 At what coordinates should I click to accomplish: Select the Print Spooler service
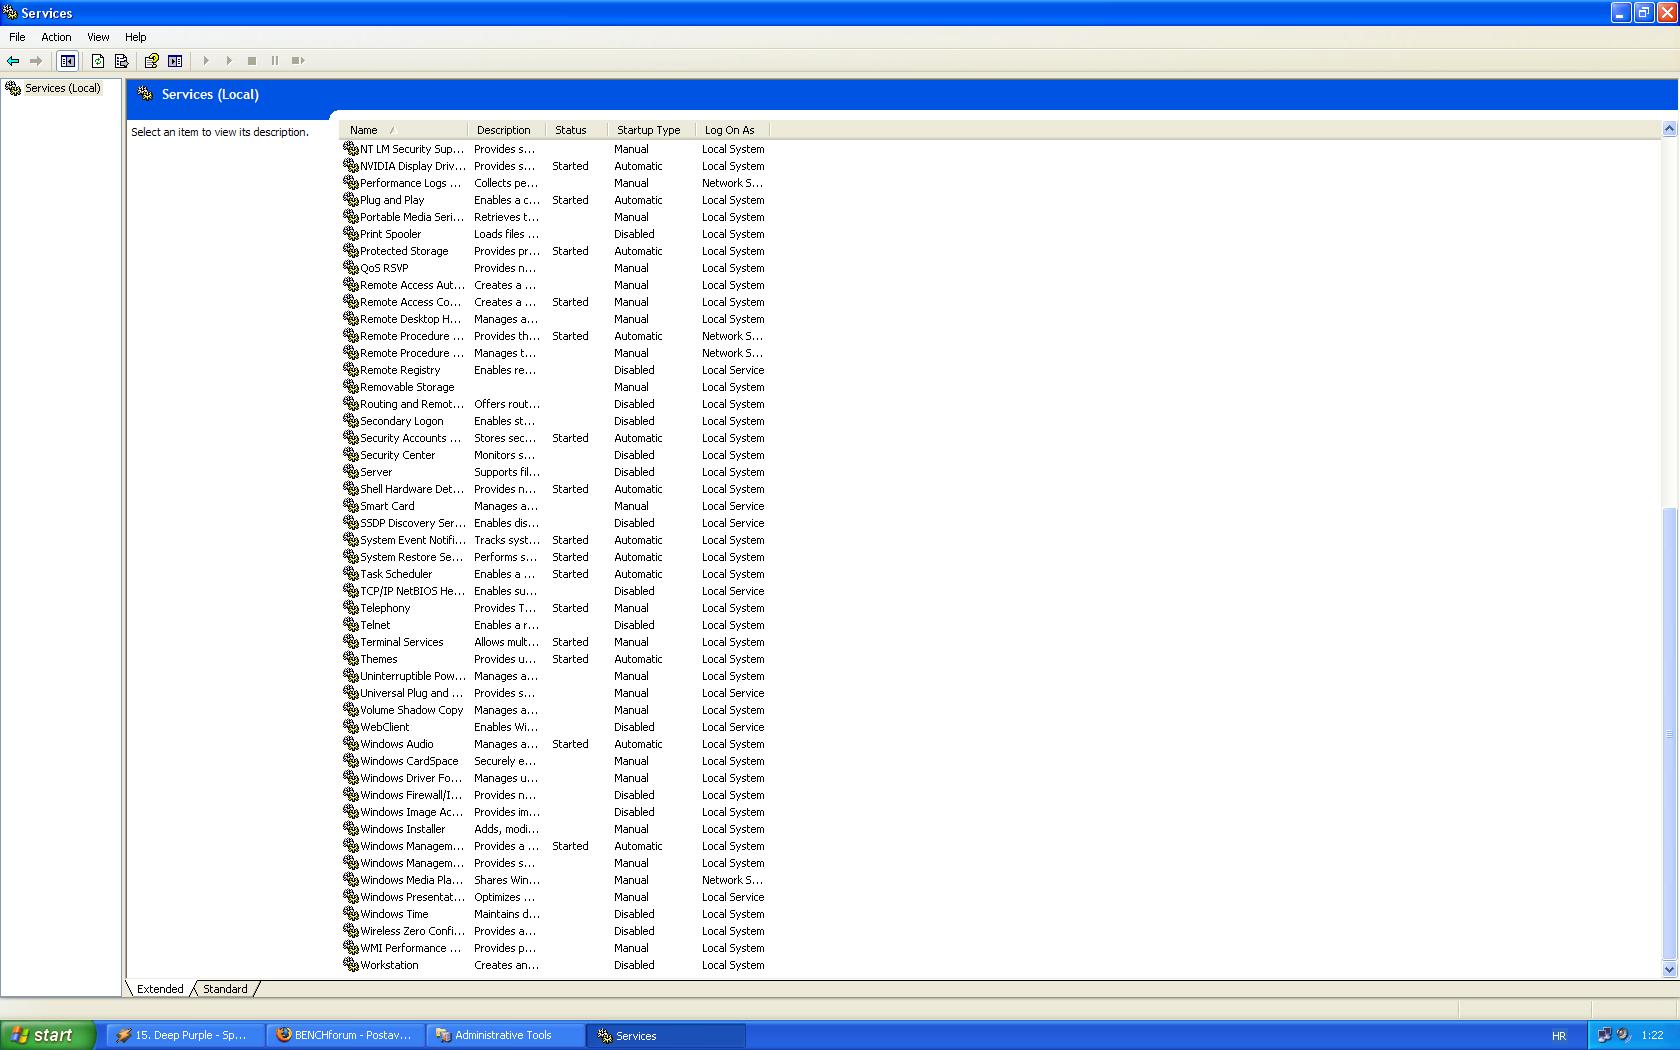390,234
